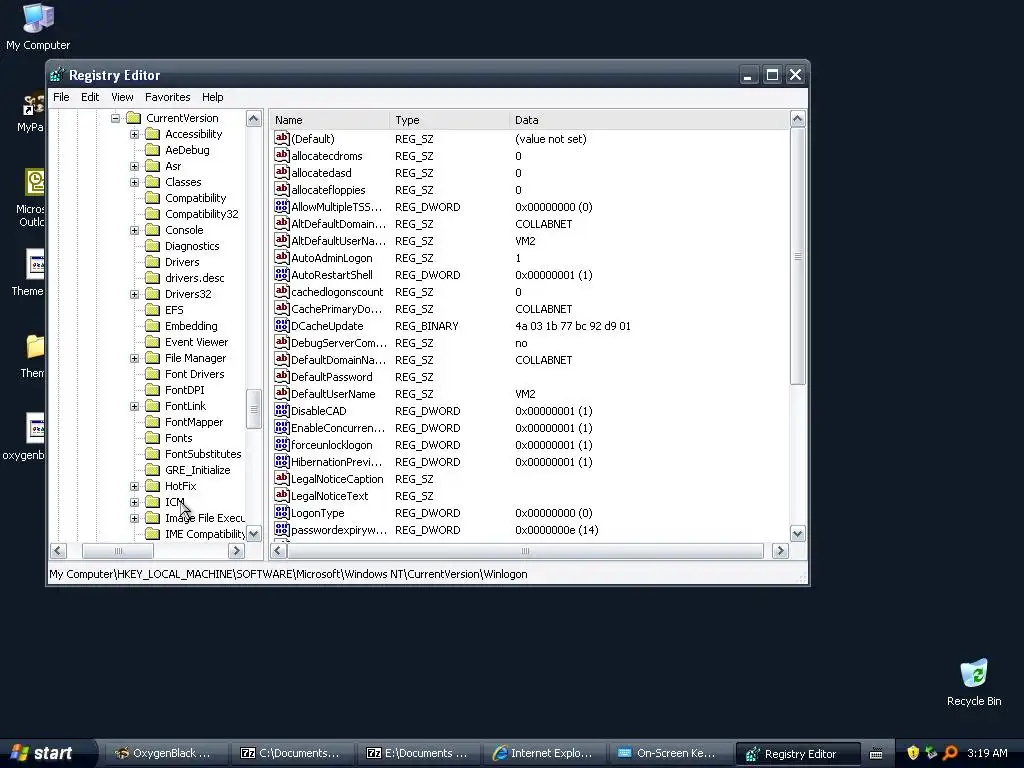Image resolution: width=1024 pixels, height=768 pixels.
Task: Select the DefaultUserName value
Action: pyautogui.click(x=333, y=394)
